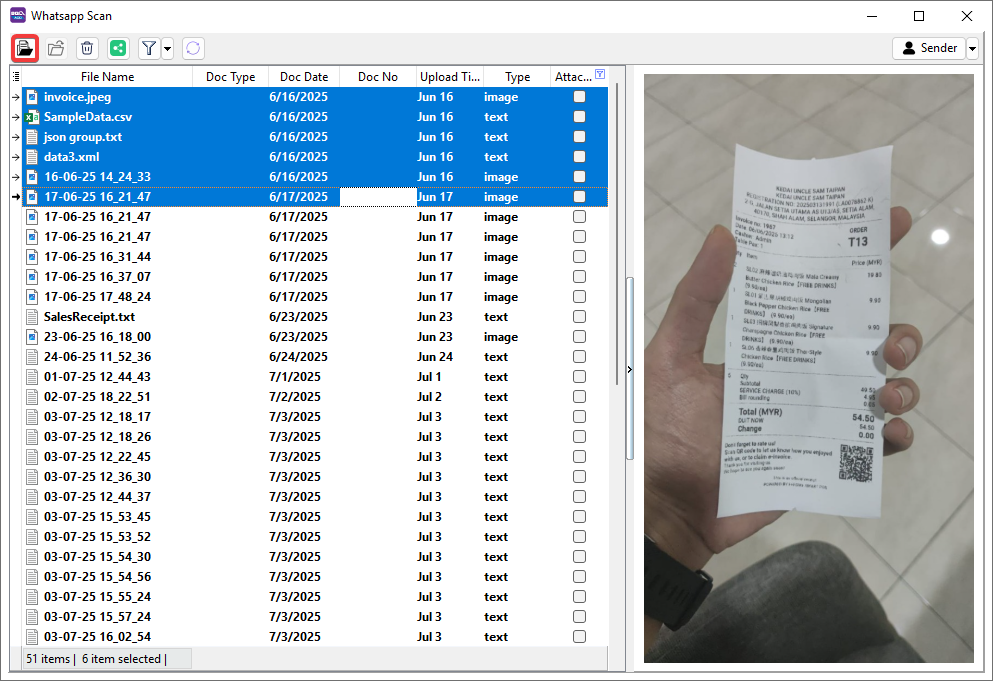Open the filter dropdown arrow in toolbar
This screenshot has height=681, width=993.
click(167, 48)
